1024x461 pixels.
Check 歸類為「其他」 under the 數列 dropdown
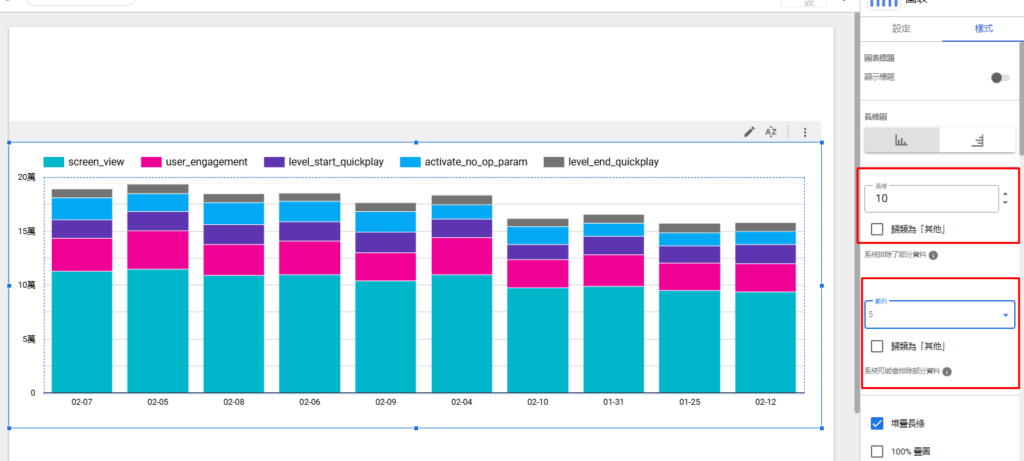(877, 346)
